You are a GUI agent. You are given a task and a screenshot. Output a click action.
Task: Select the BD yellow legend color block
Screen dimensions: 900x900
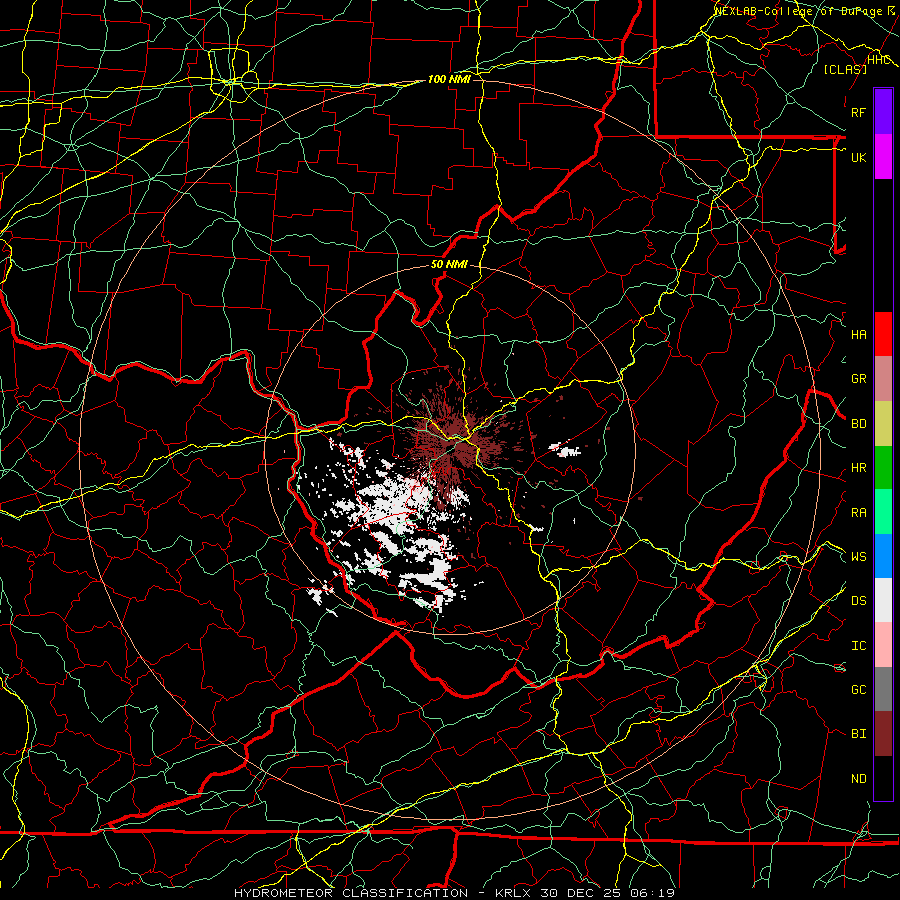point(883,424)
